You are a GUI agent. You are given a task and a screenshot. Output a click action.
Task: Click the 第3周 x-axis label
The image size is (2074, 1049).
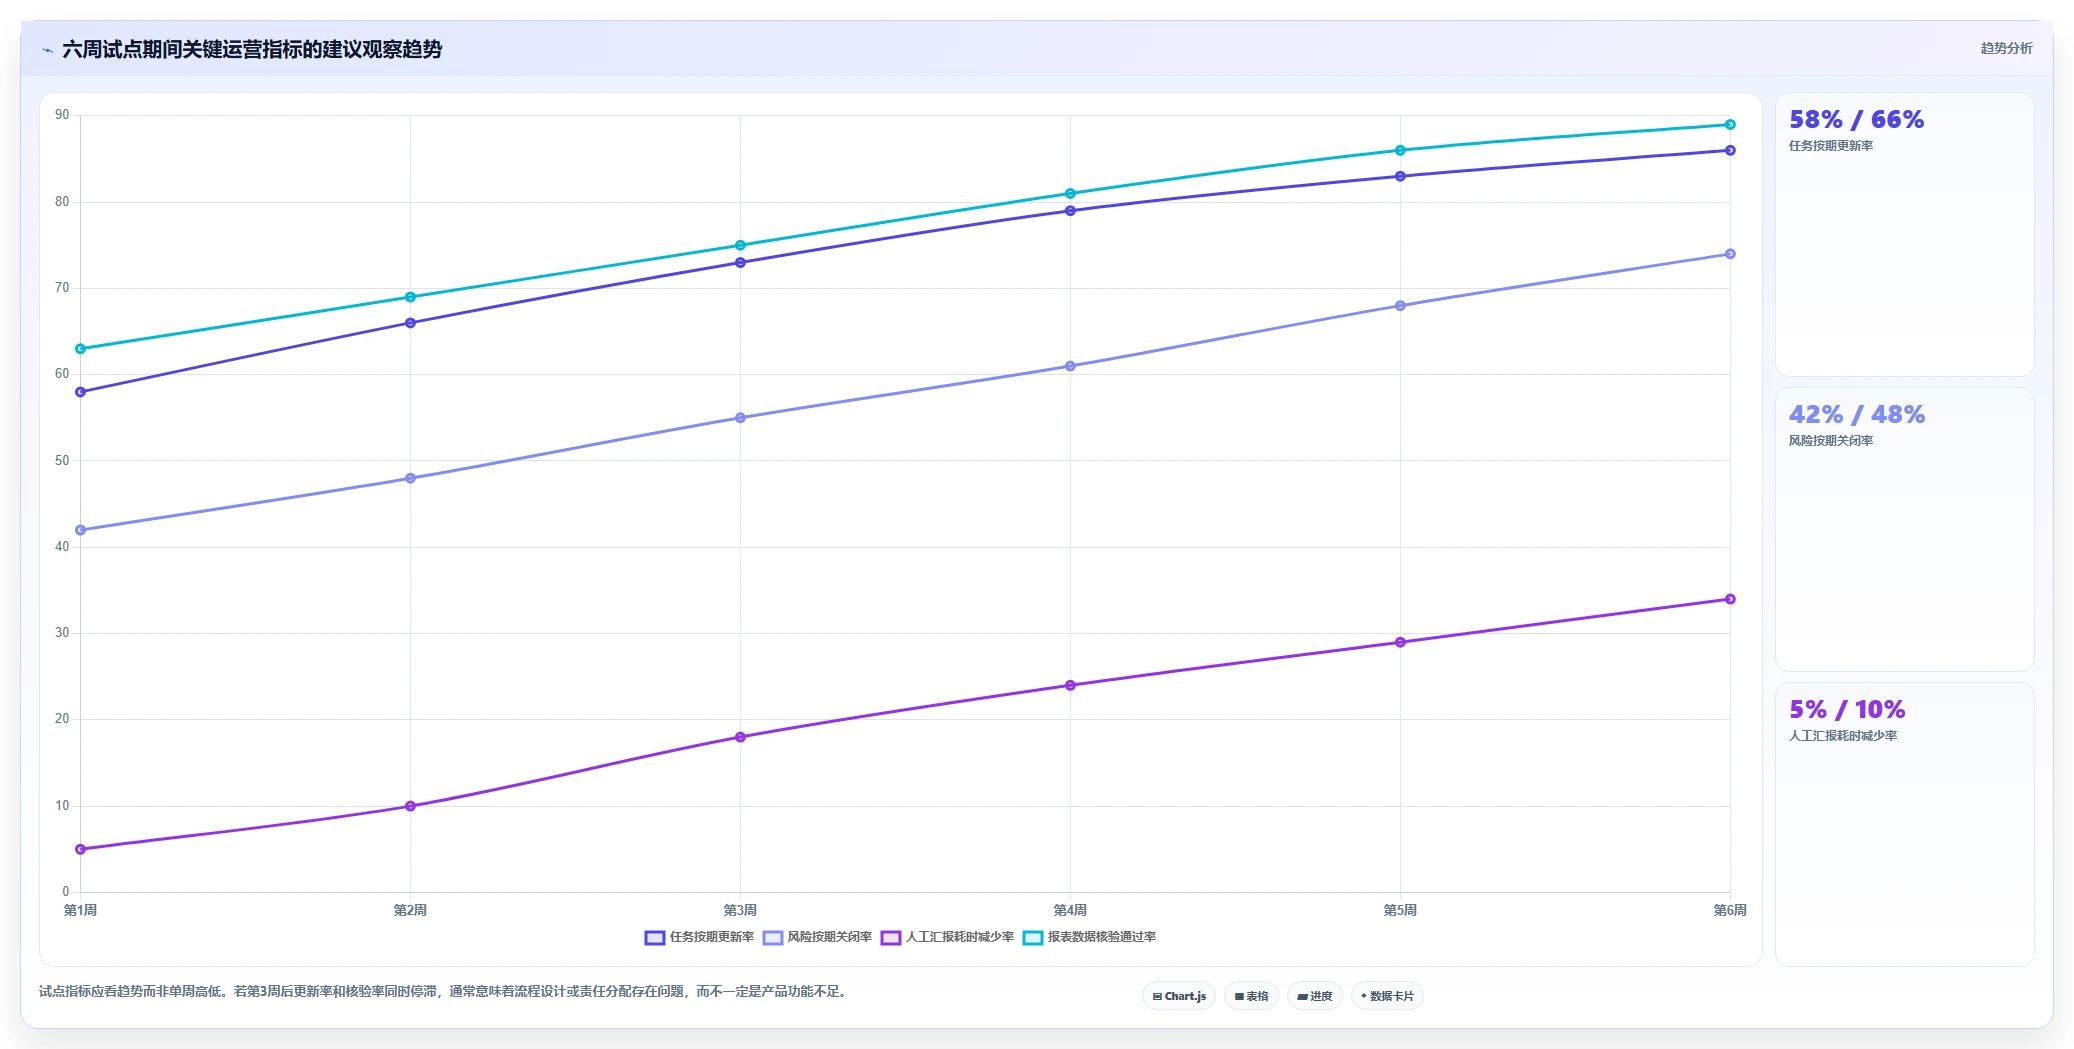tap(740, 910)
